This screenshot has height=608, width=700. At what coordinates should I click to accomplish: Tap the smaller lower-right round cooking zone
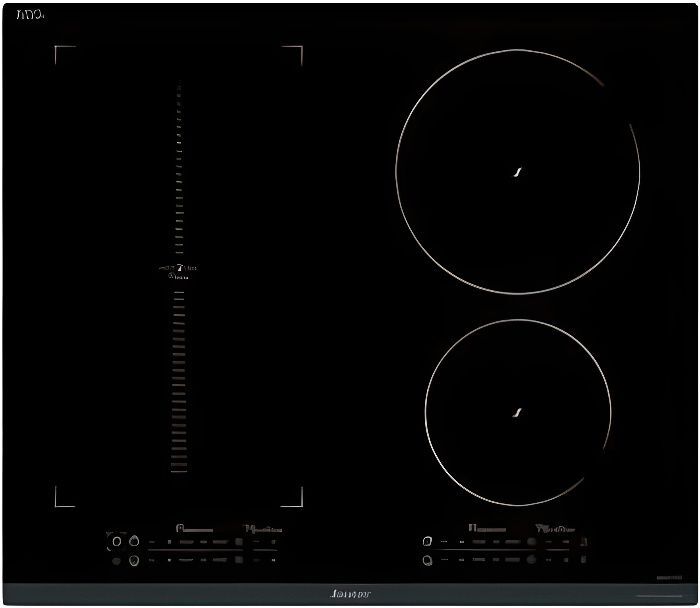[518, 413]
